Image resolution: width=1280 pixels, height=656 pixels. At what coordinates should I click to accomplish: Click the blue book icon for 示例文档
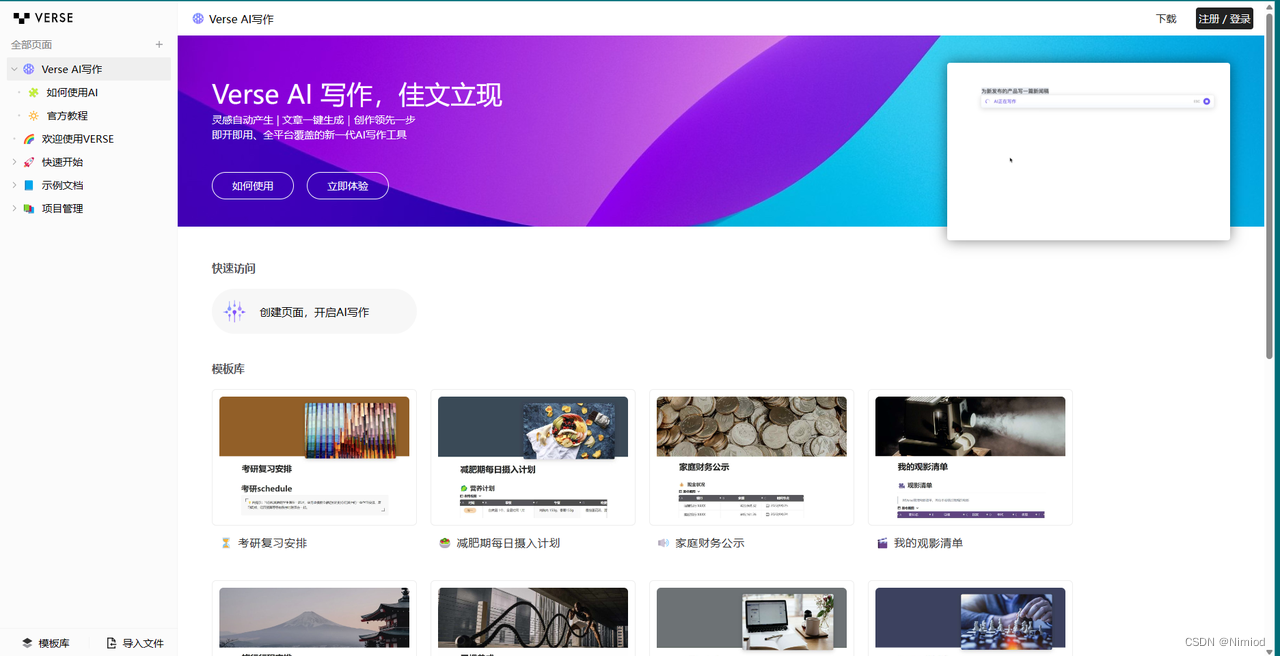click(x=29, y=186)
